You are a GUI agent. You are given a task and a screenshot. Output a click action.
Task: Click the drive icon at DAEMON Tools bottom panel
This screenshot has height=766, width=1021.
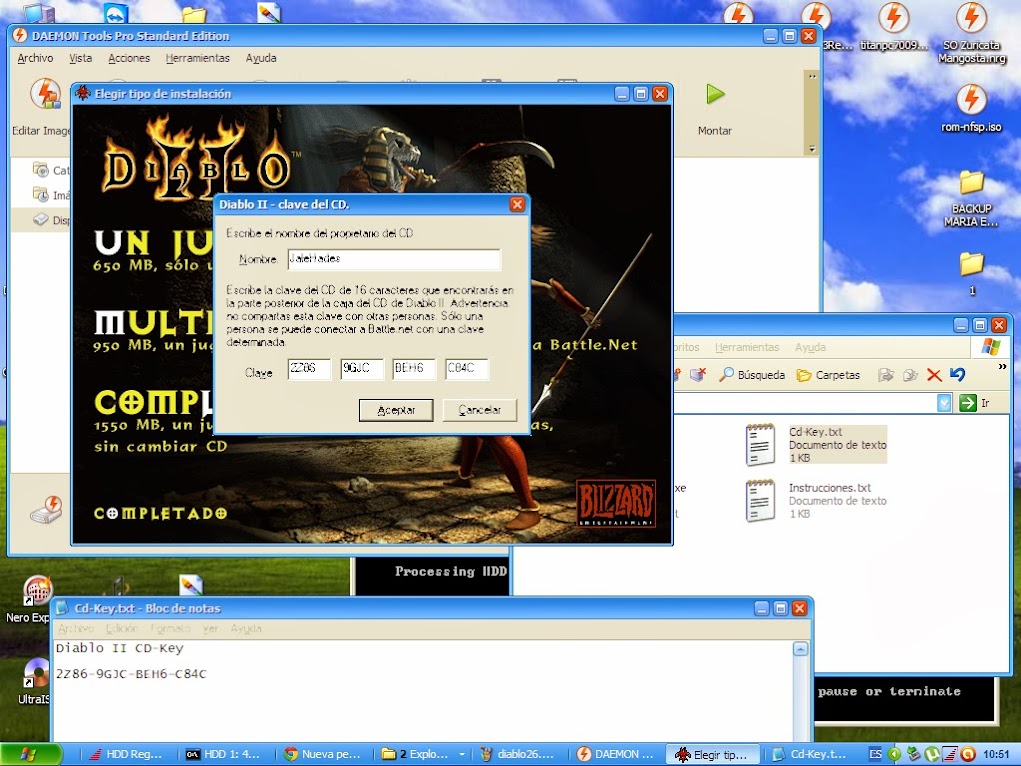tap(46, 510)
